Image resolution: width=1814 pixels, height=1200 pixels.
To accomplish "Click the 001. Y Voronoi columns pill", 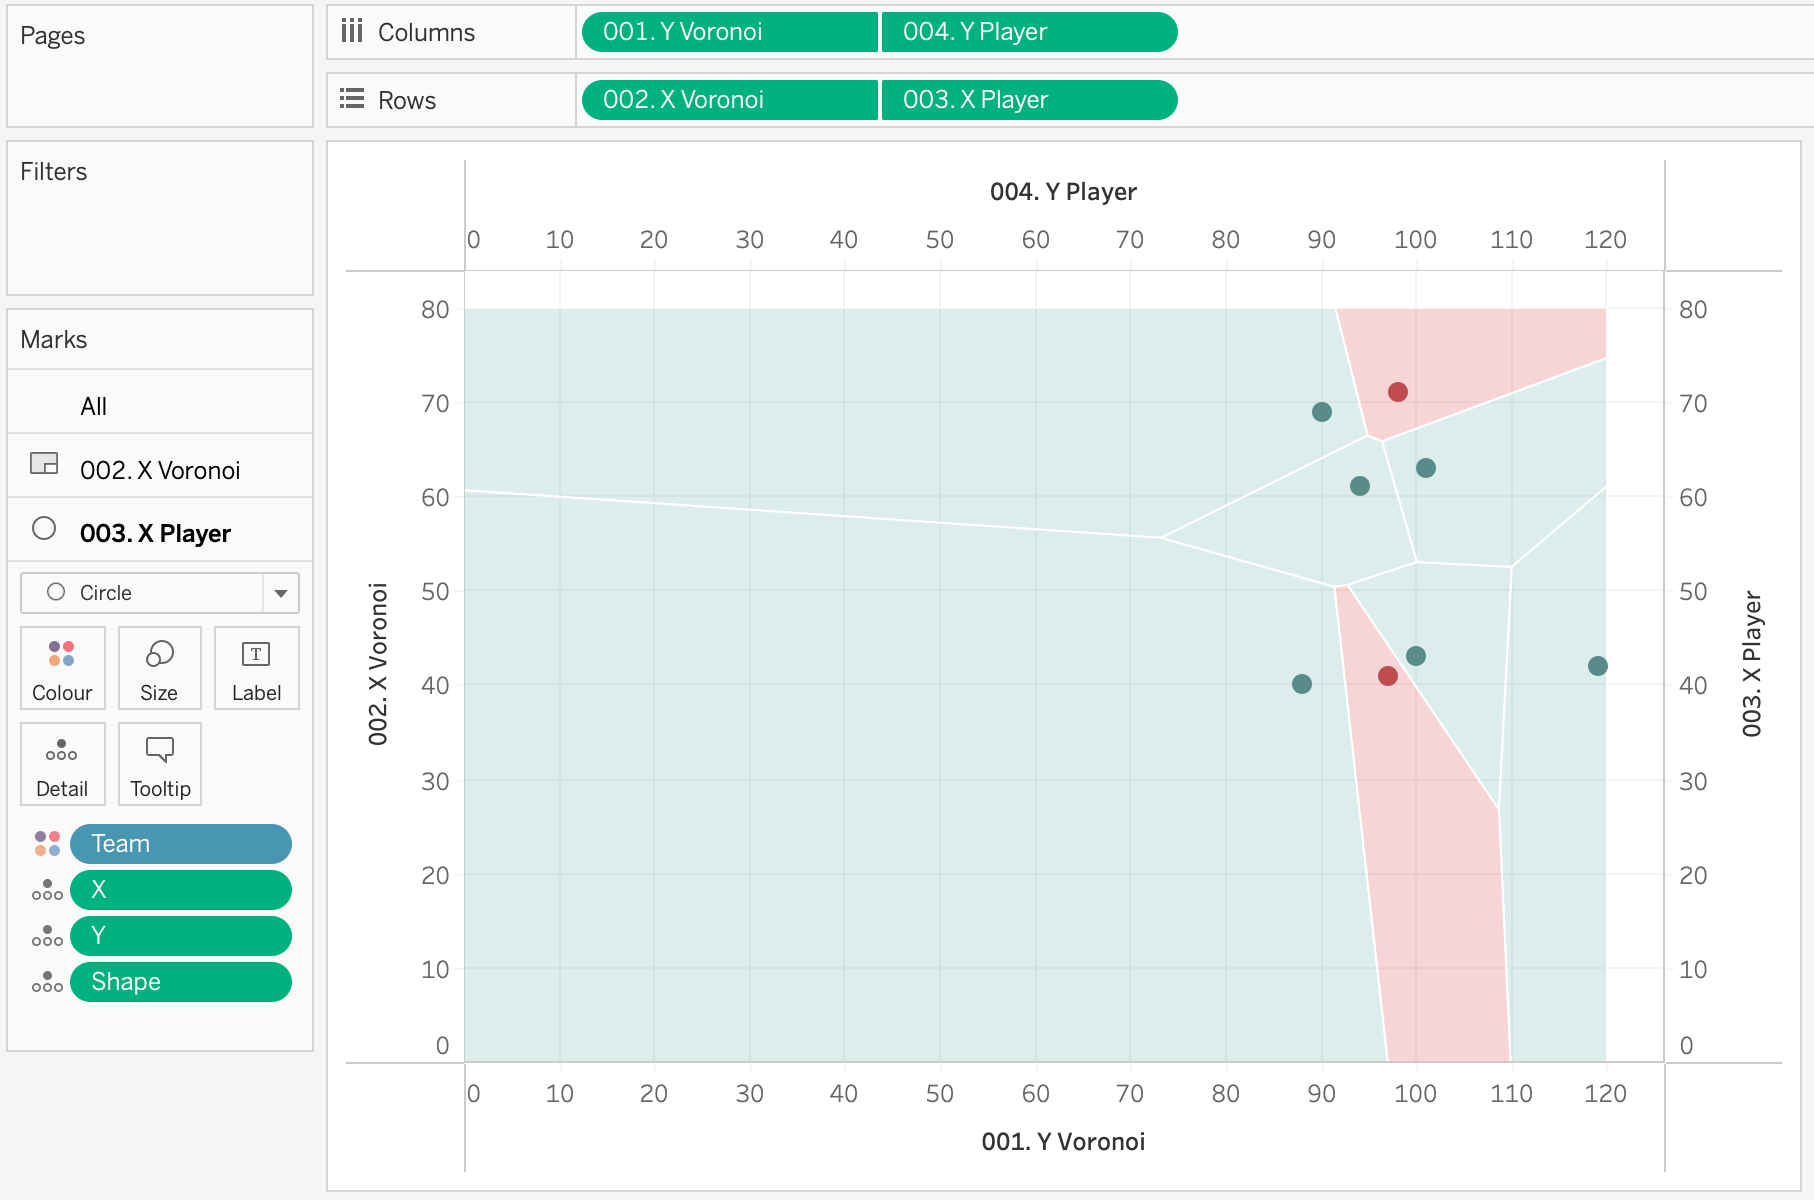I will (x=729, y=32).
